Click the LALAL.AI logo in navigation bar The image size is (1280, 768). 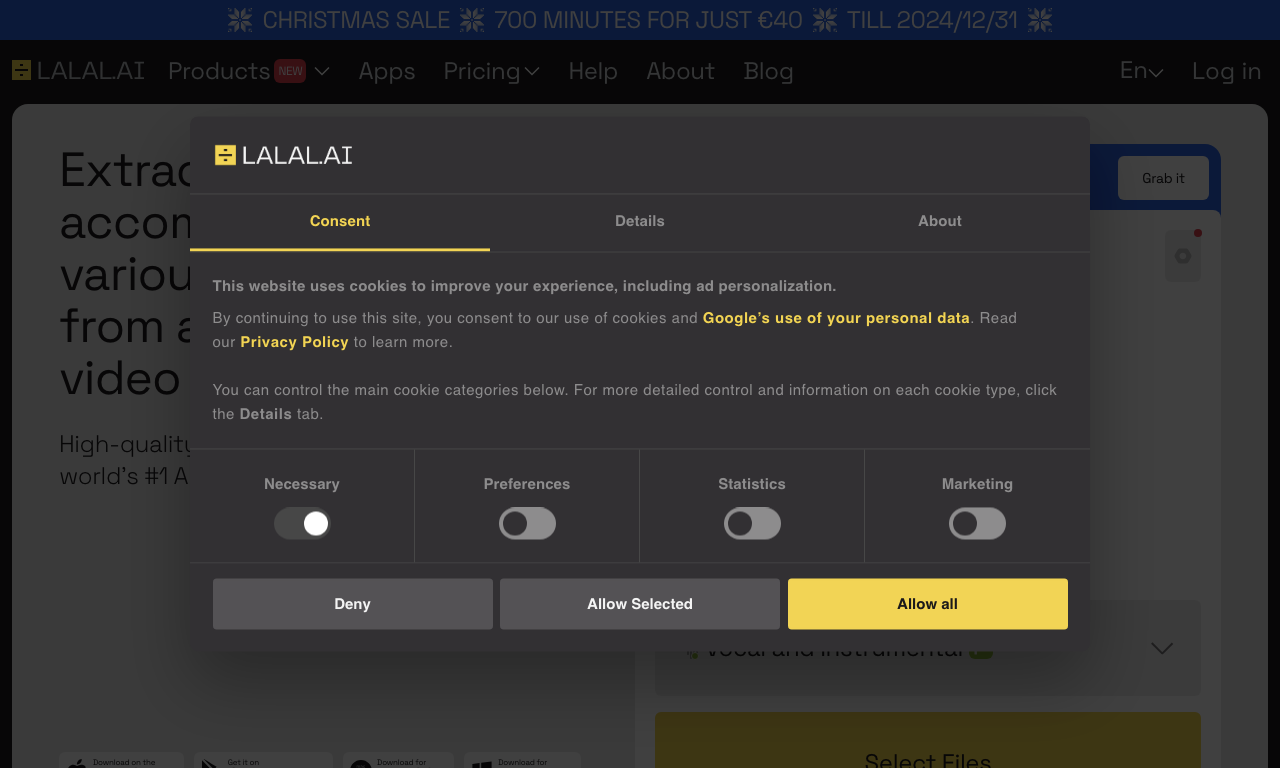tap(78, 71)
